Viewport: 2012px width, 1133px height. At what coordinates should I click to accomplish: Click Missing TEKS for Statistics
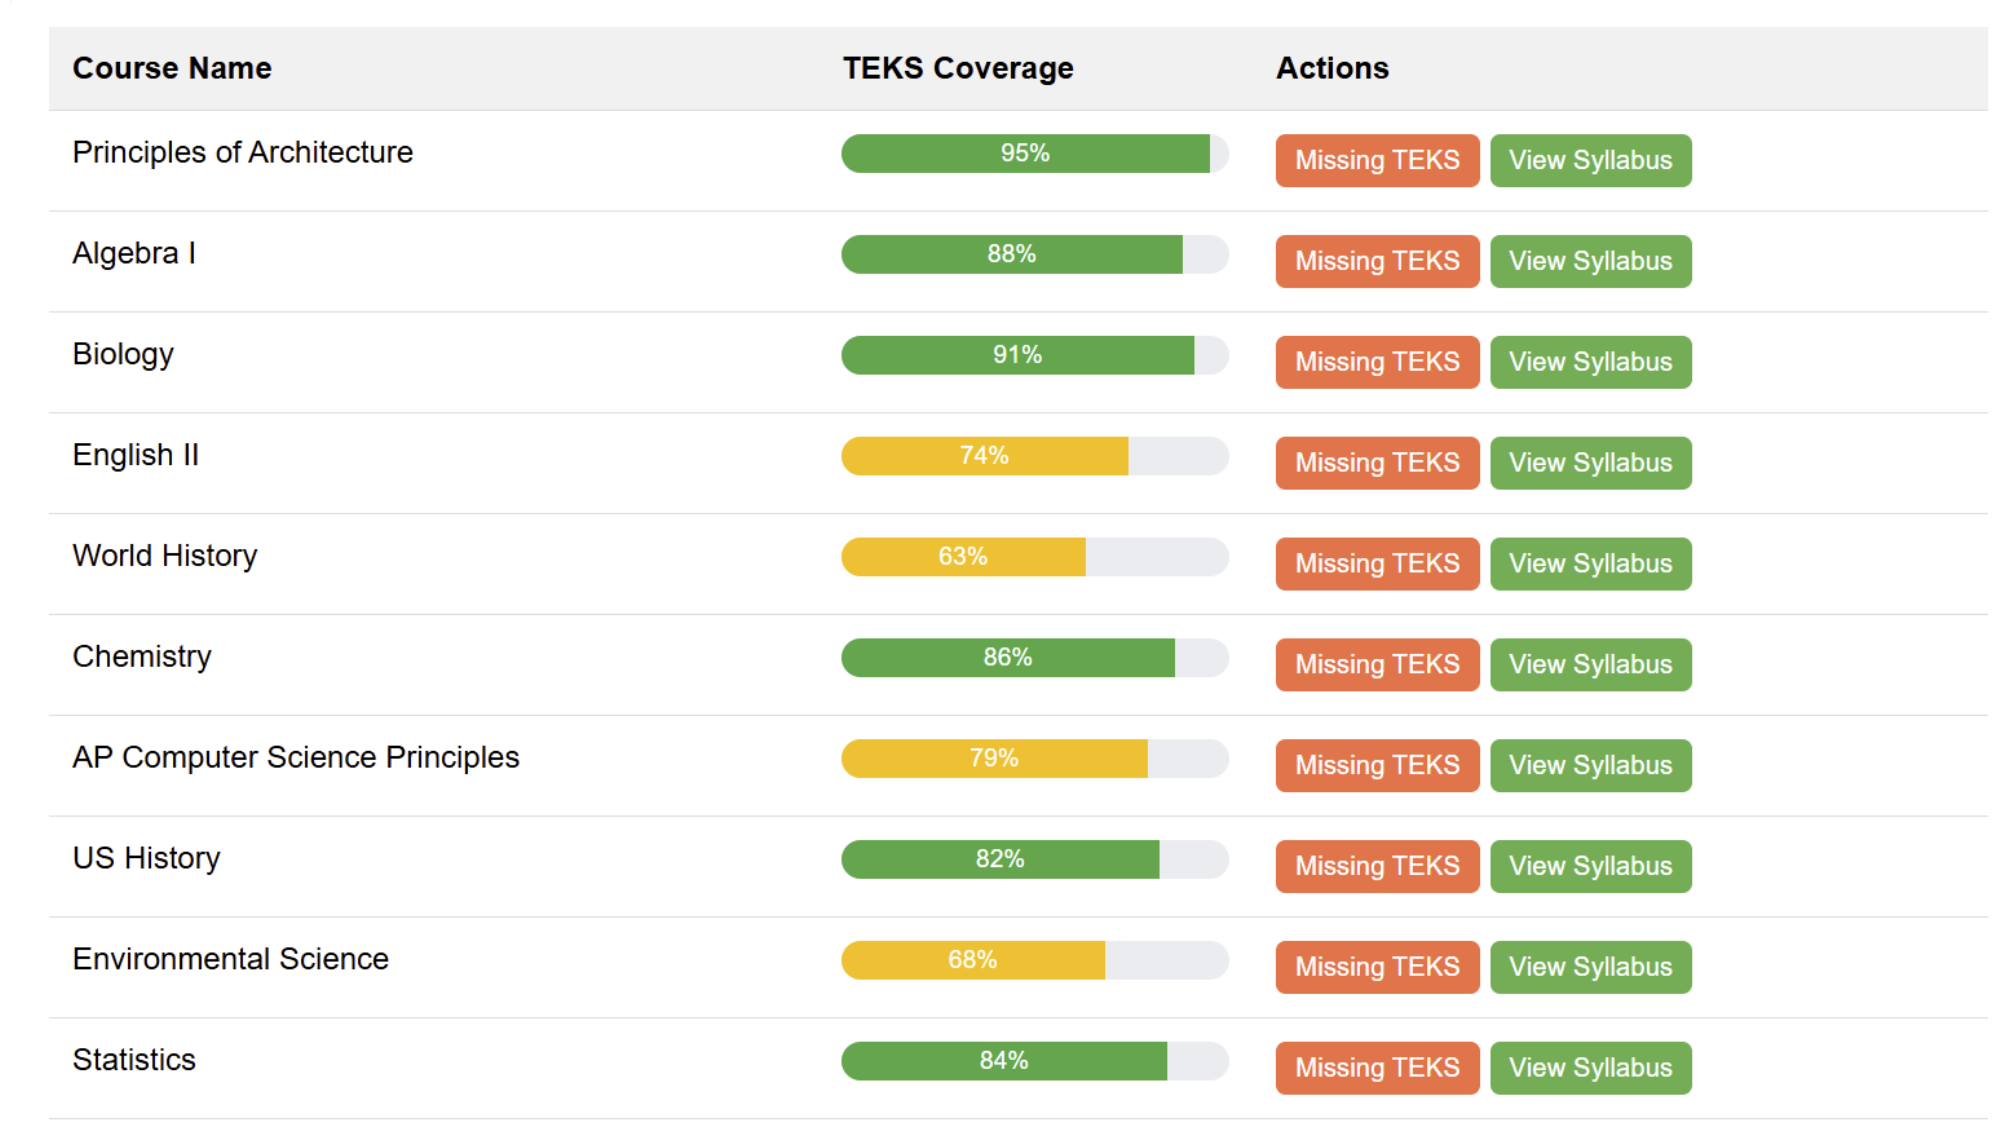point(1377,1067)
